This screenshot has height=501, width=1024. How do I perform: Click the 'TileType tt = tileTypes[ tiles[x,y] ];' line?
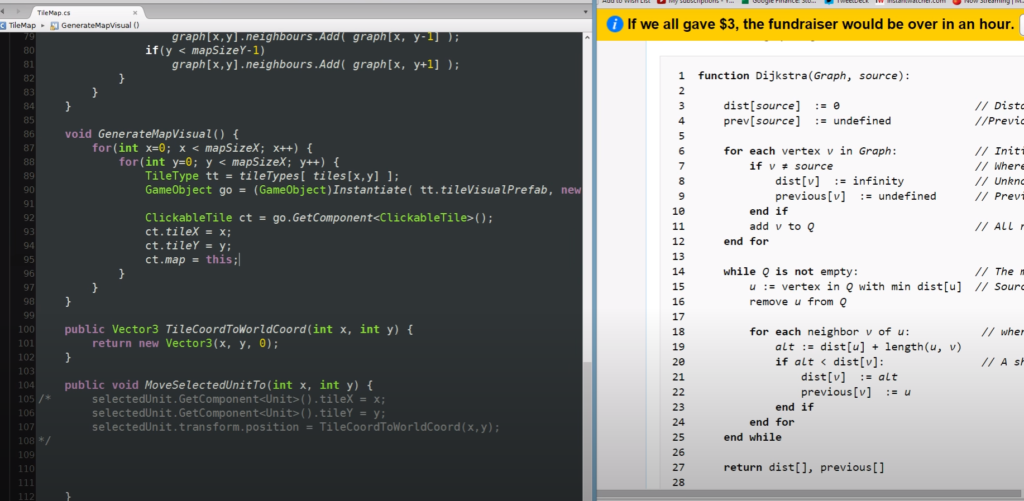click(272, 176)
